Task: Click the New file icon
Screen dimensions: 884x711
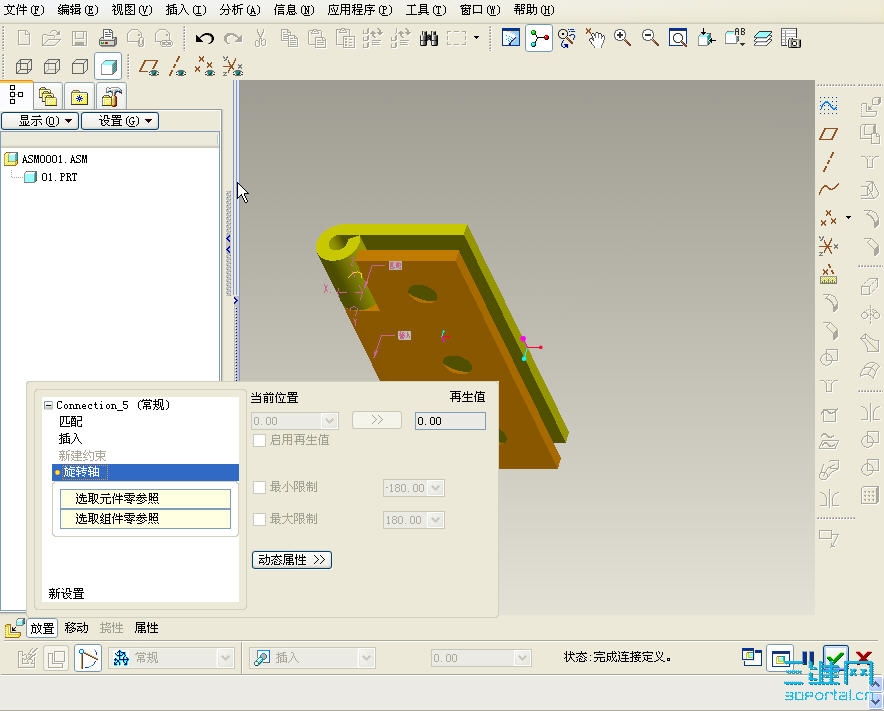Action: point(24,38)
